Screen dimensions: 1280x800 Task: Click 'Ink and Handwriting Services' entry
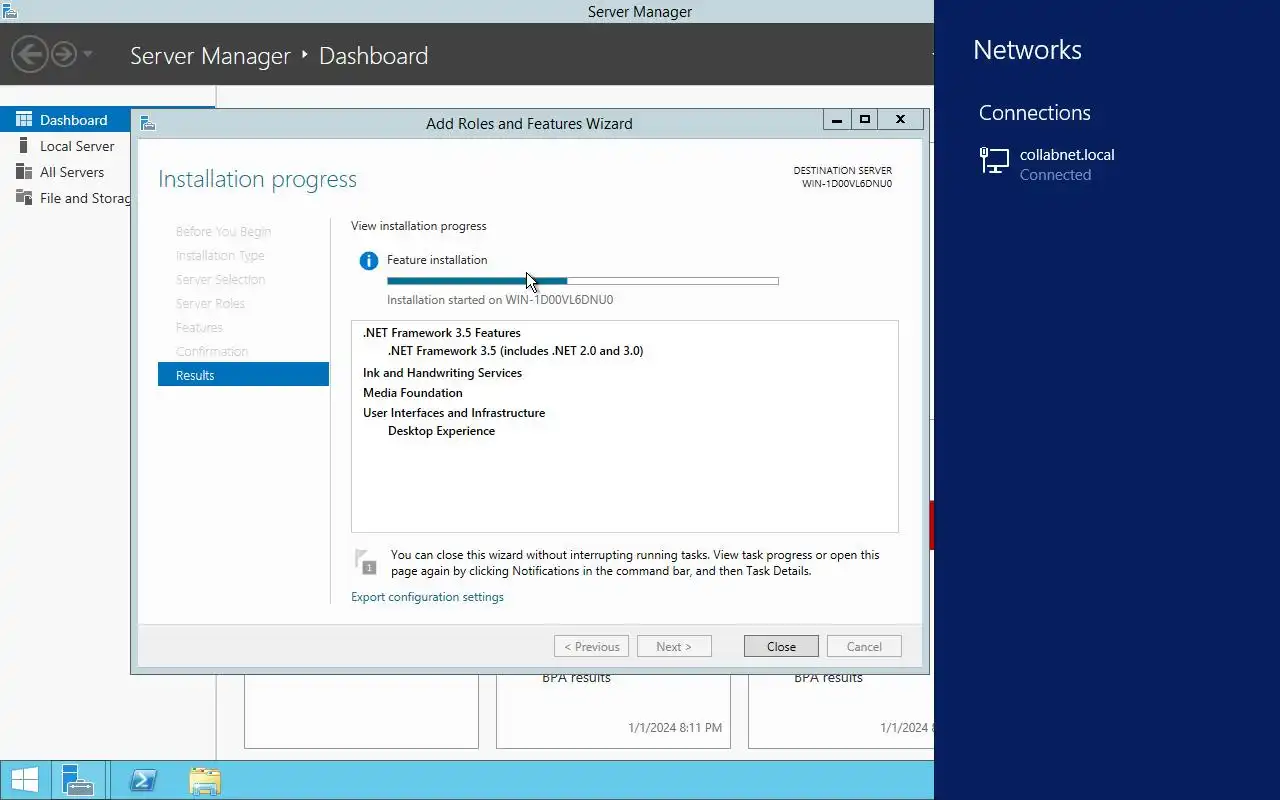442,373
